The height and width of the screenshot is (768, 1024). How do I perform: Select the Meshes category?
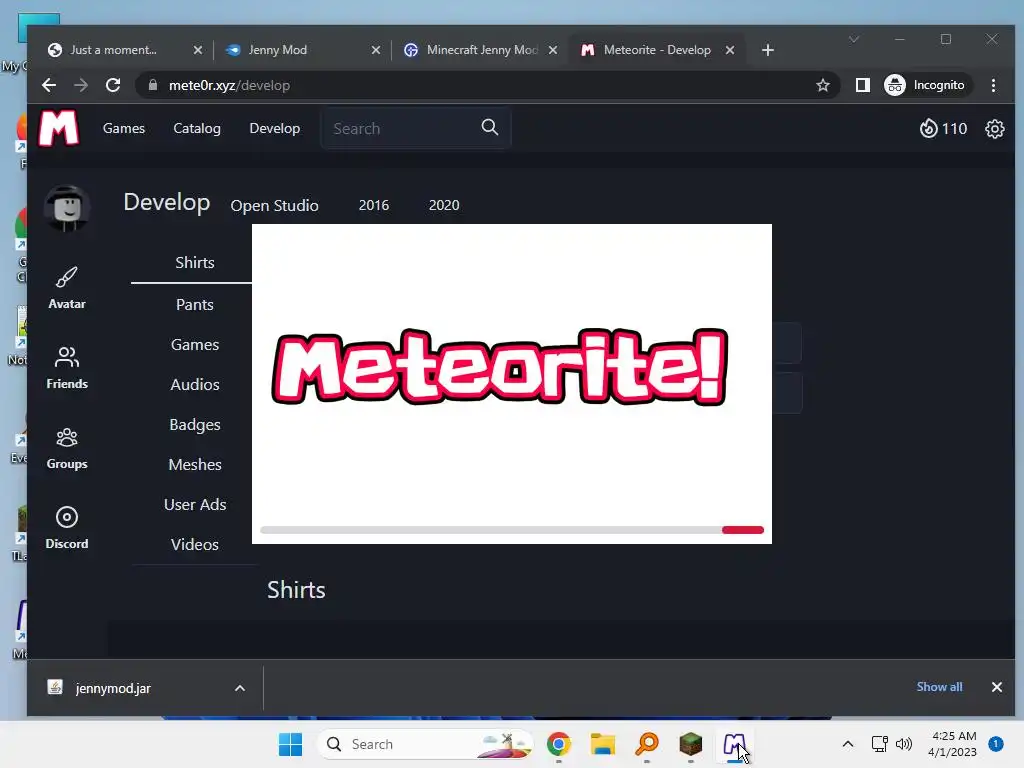(x=195, y=464)
